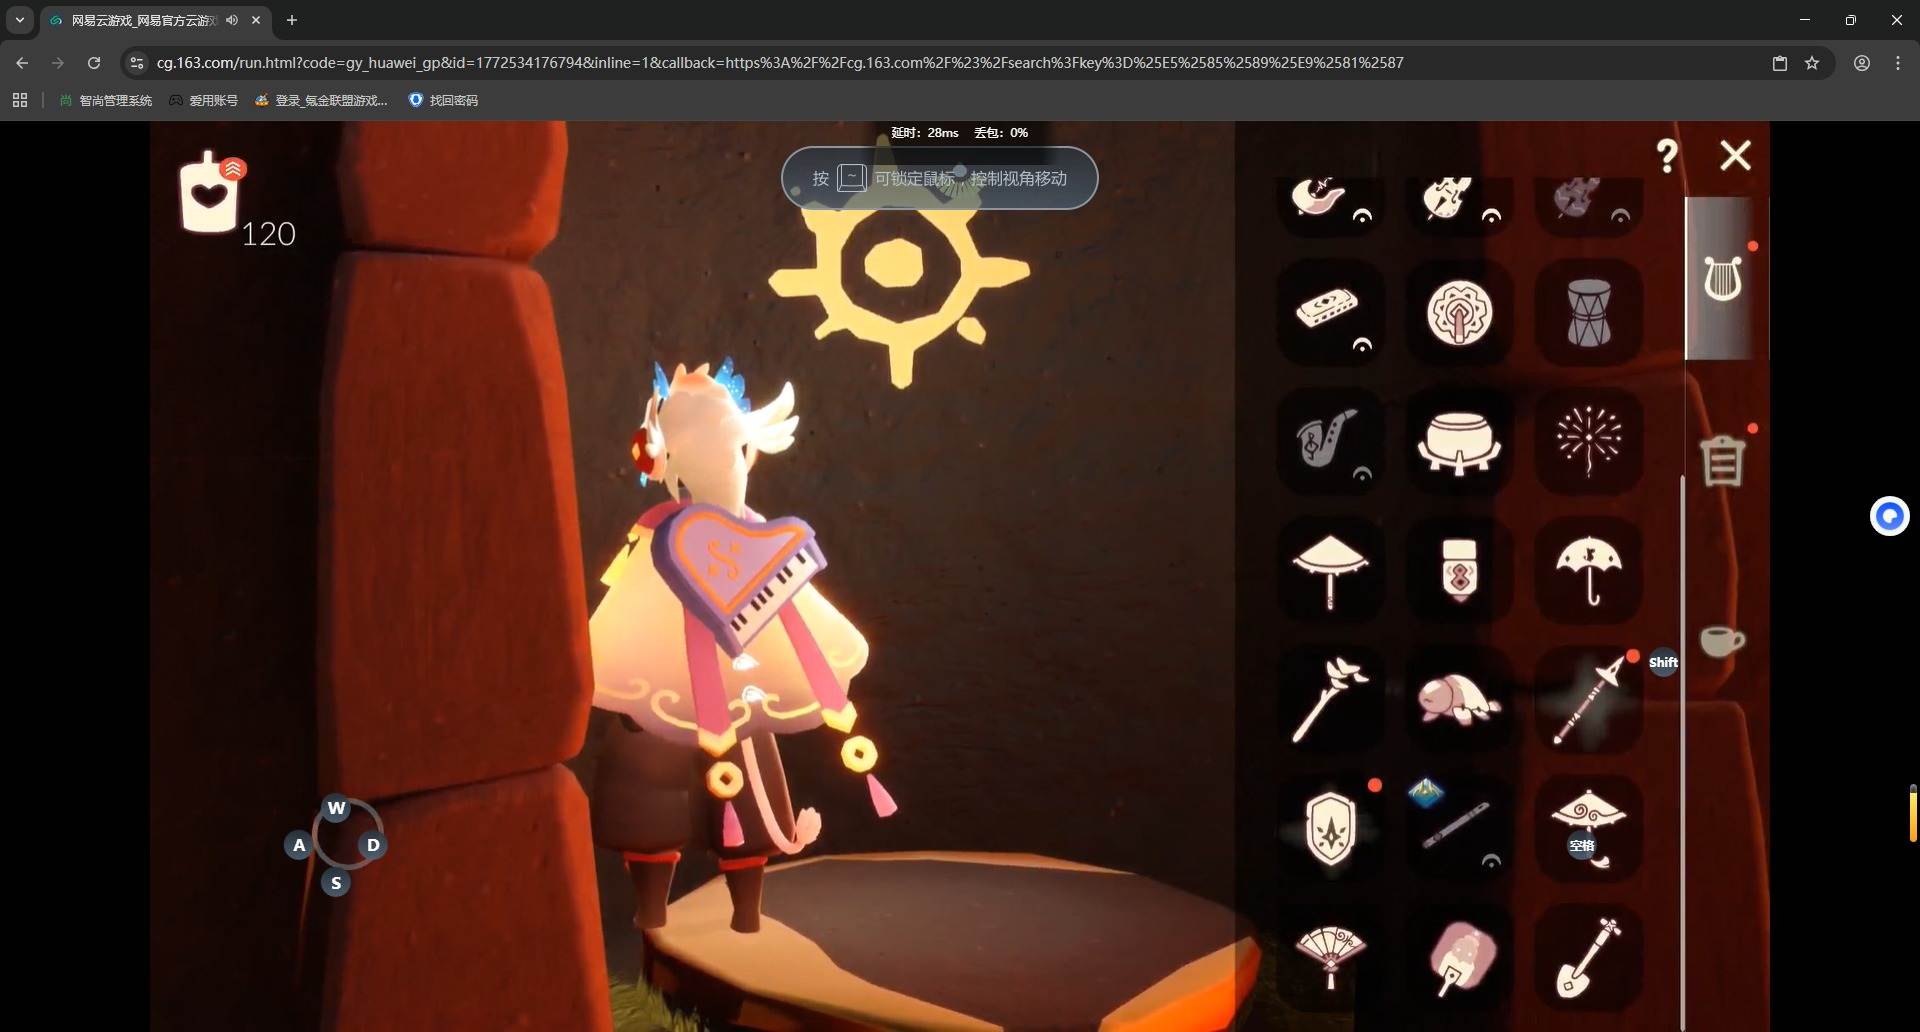
Task: Open Chrome tab search dropdown
Action: pyautogui.click(x=19, y=20)
